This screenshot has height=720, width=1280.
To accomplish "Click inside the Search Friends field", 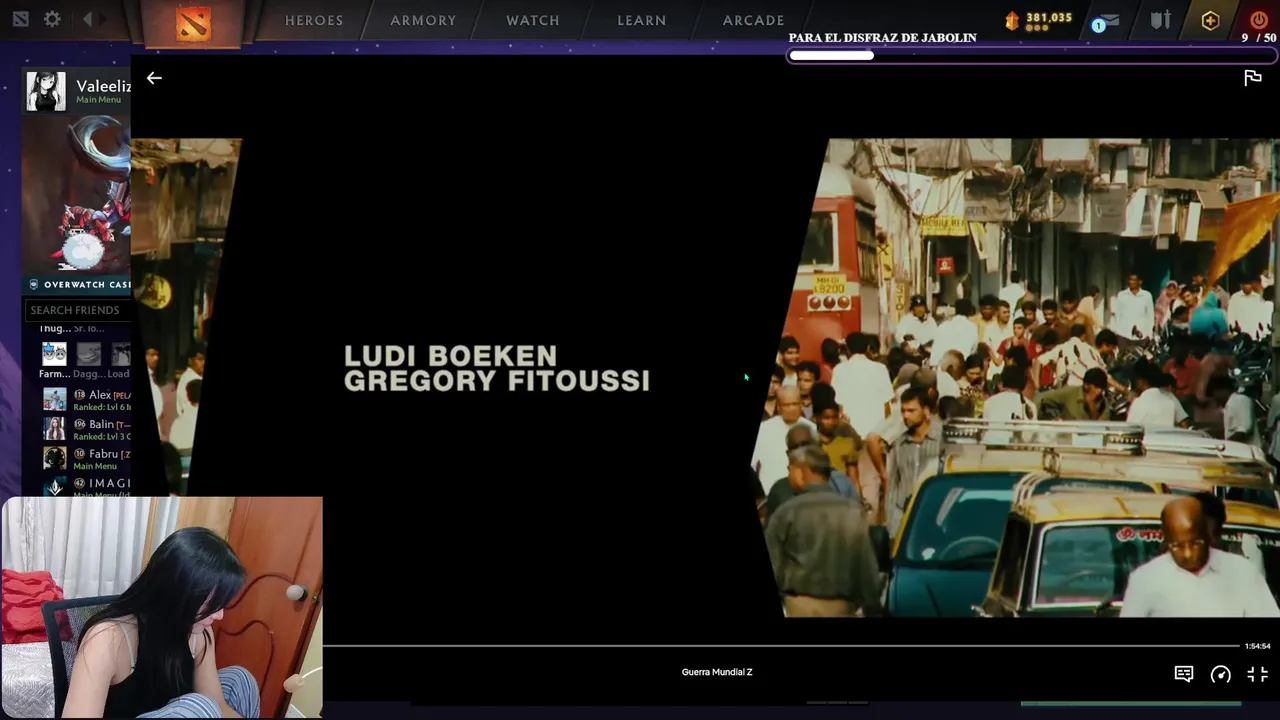I will [78, 310].
